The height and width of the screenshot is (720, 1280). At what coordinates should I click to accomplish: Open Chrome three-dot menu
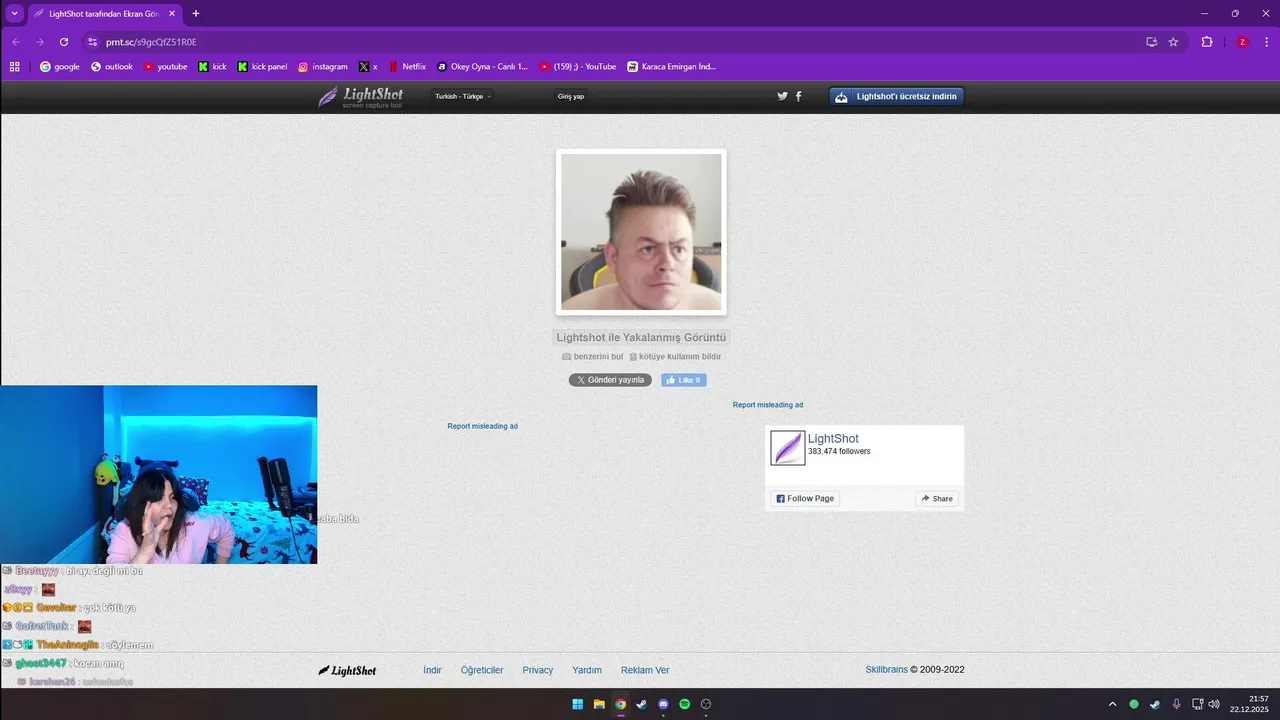[1265, 42]
